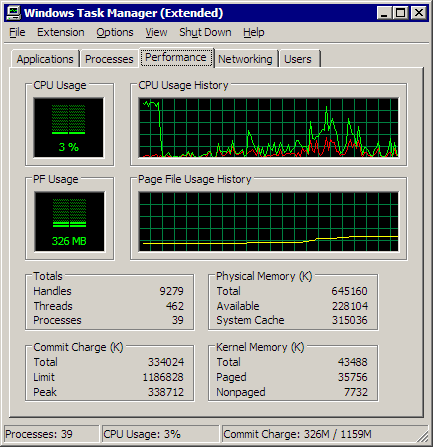Click the window resize grip in the corner
433x447 pixels.
click(x=423, y=436)
